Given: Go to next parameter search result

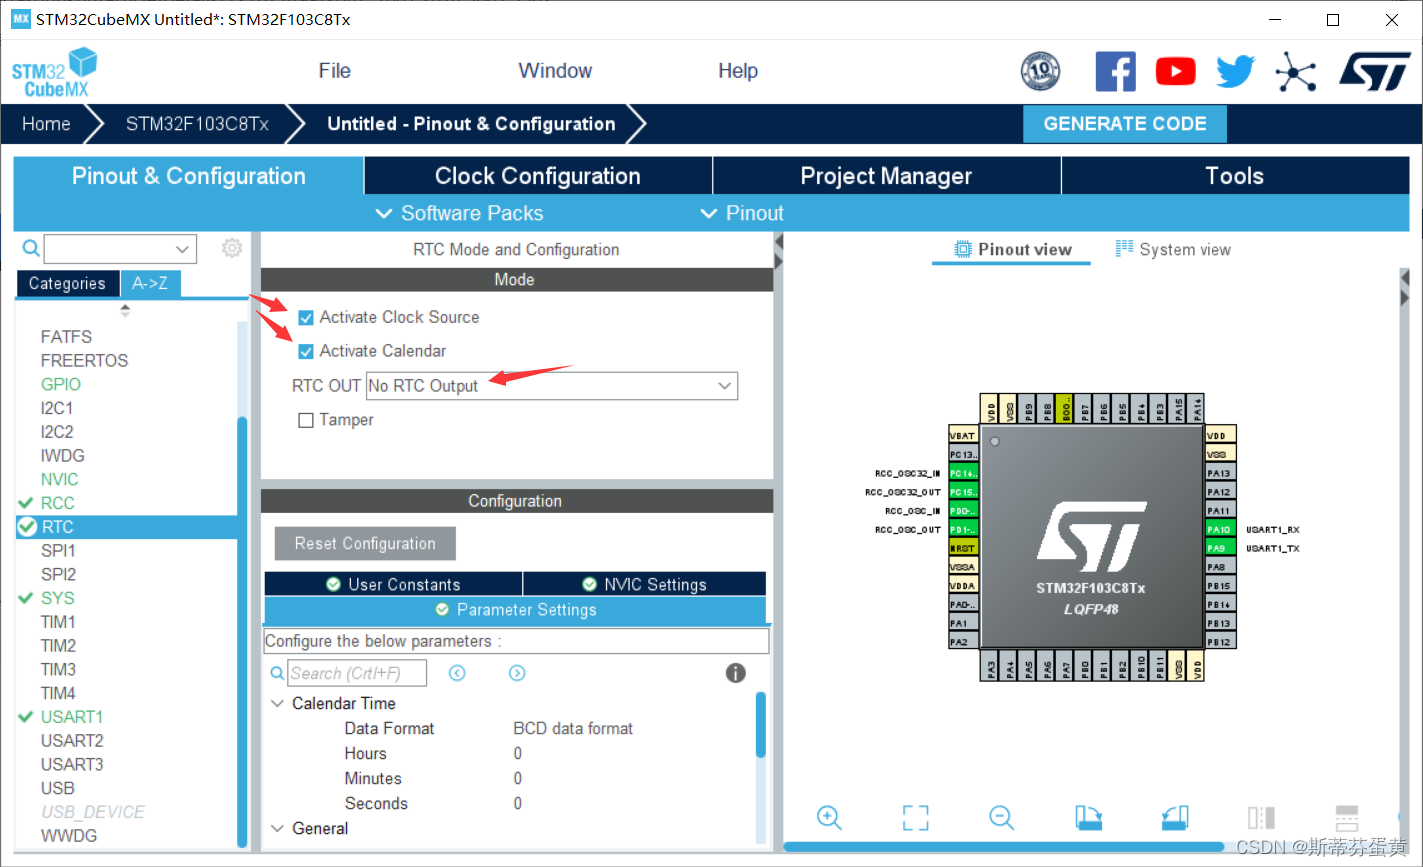Looking at the screenshot, I should coord(517,673).
